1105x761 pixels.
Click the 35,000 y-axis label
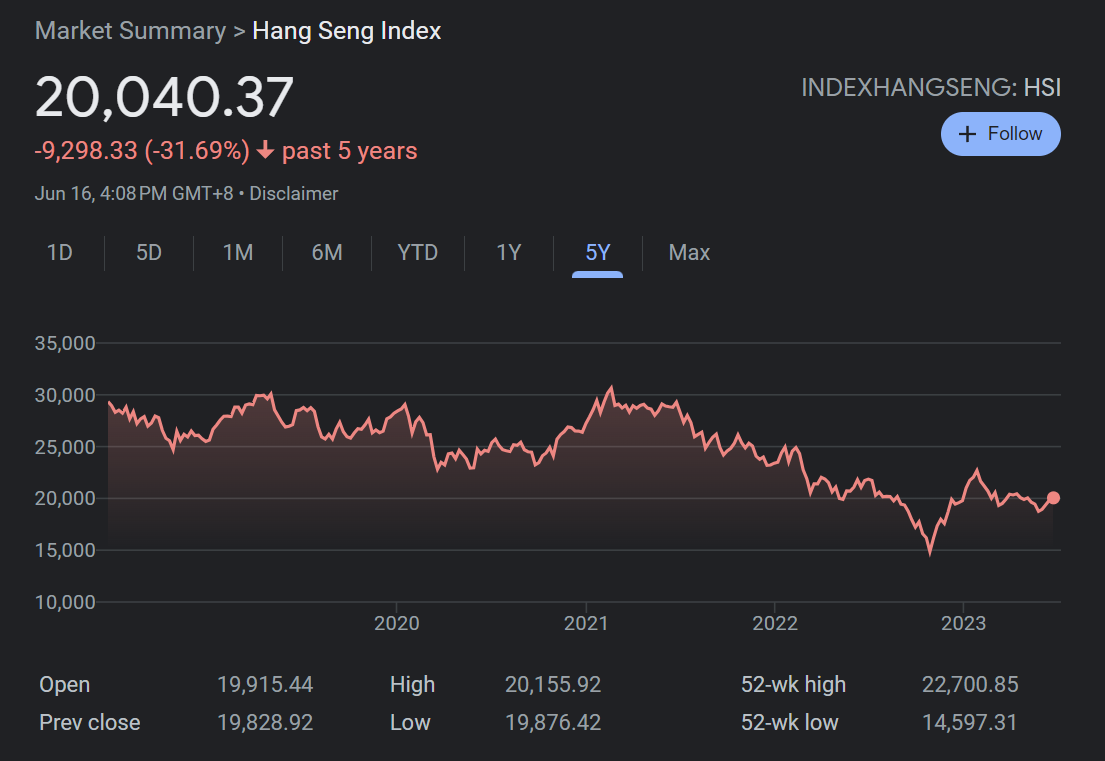coord(65,343)
